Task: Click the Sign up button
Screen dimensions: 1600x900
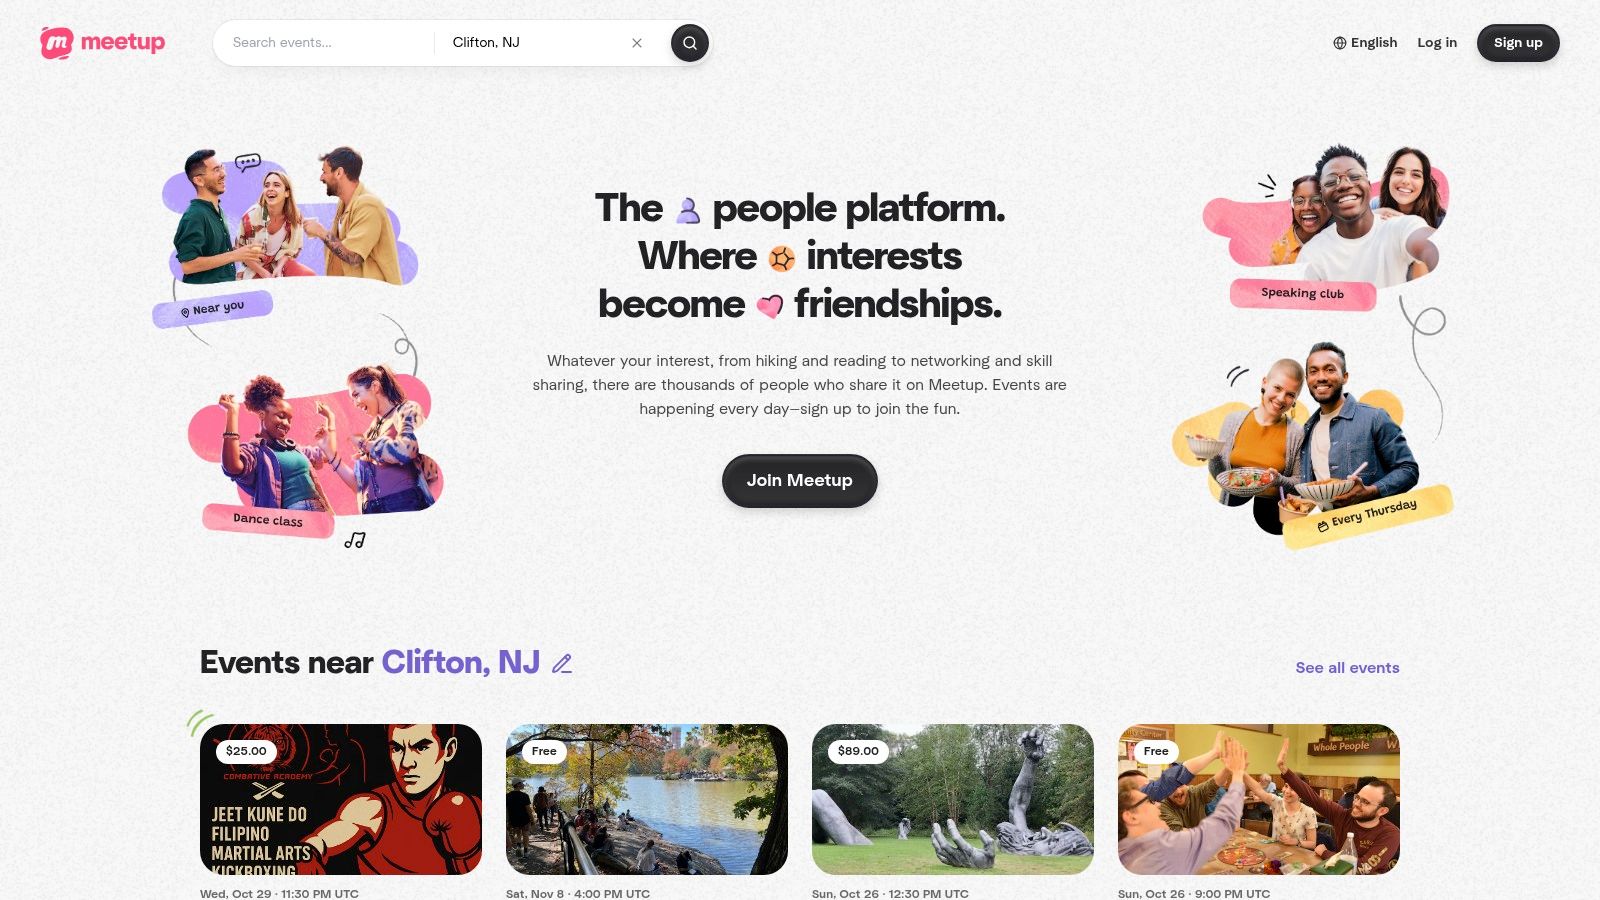Action: tap(1518, 43)
